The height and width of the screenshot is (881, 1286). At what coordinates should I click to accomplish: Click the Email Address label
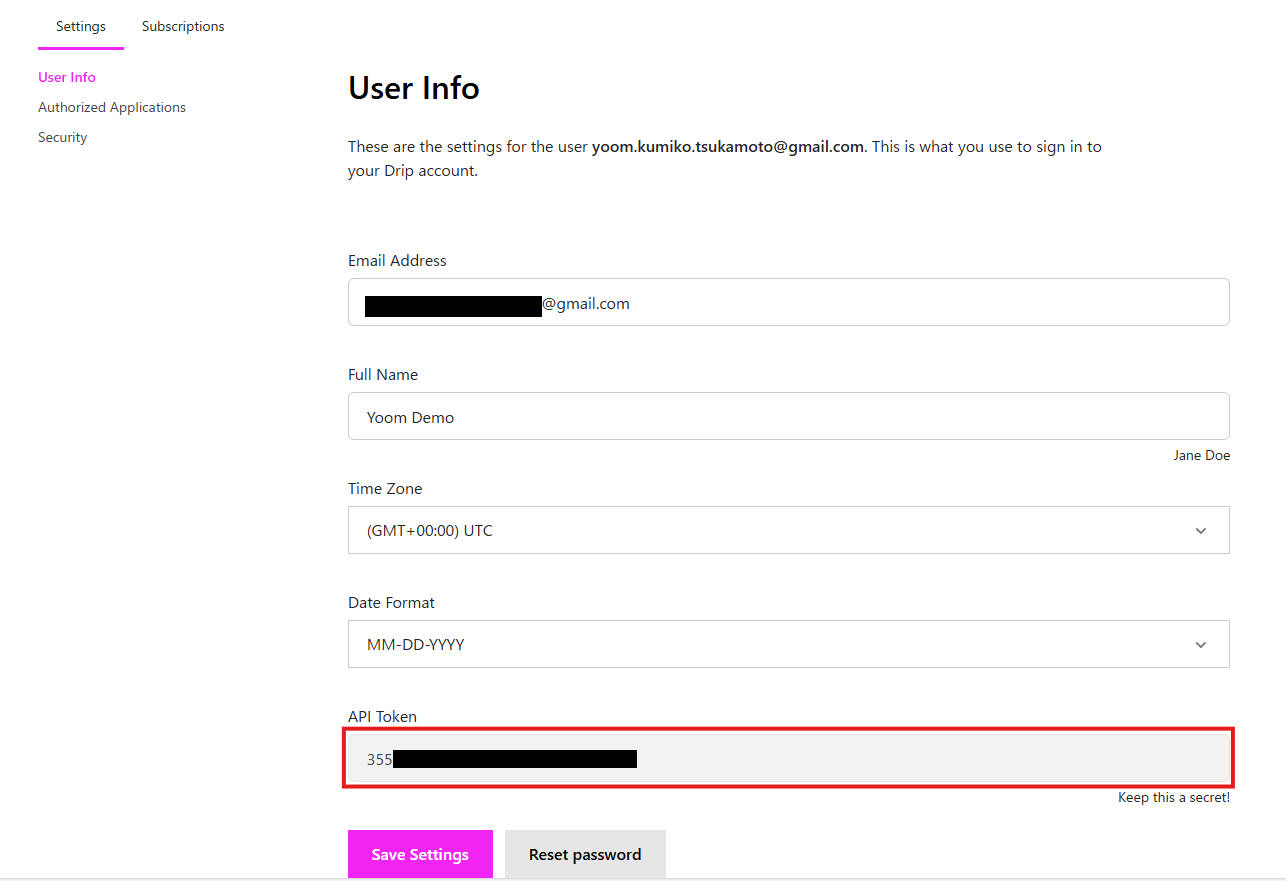(x=397, y=260)
